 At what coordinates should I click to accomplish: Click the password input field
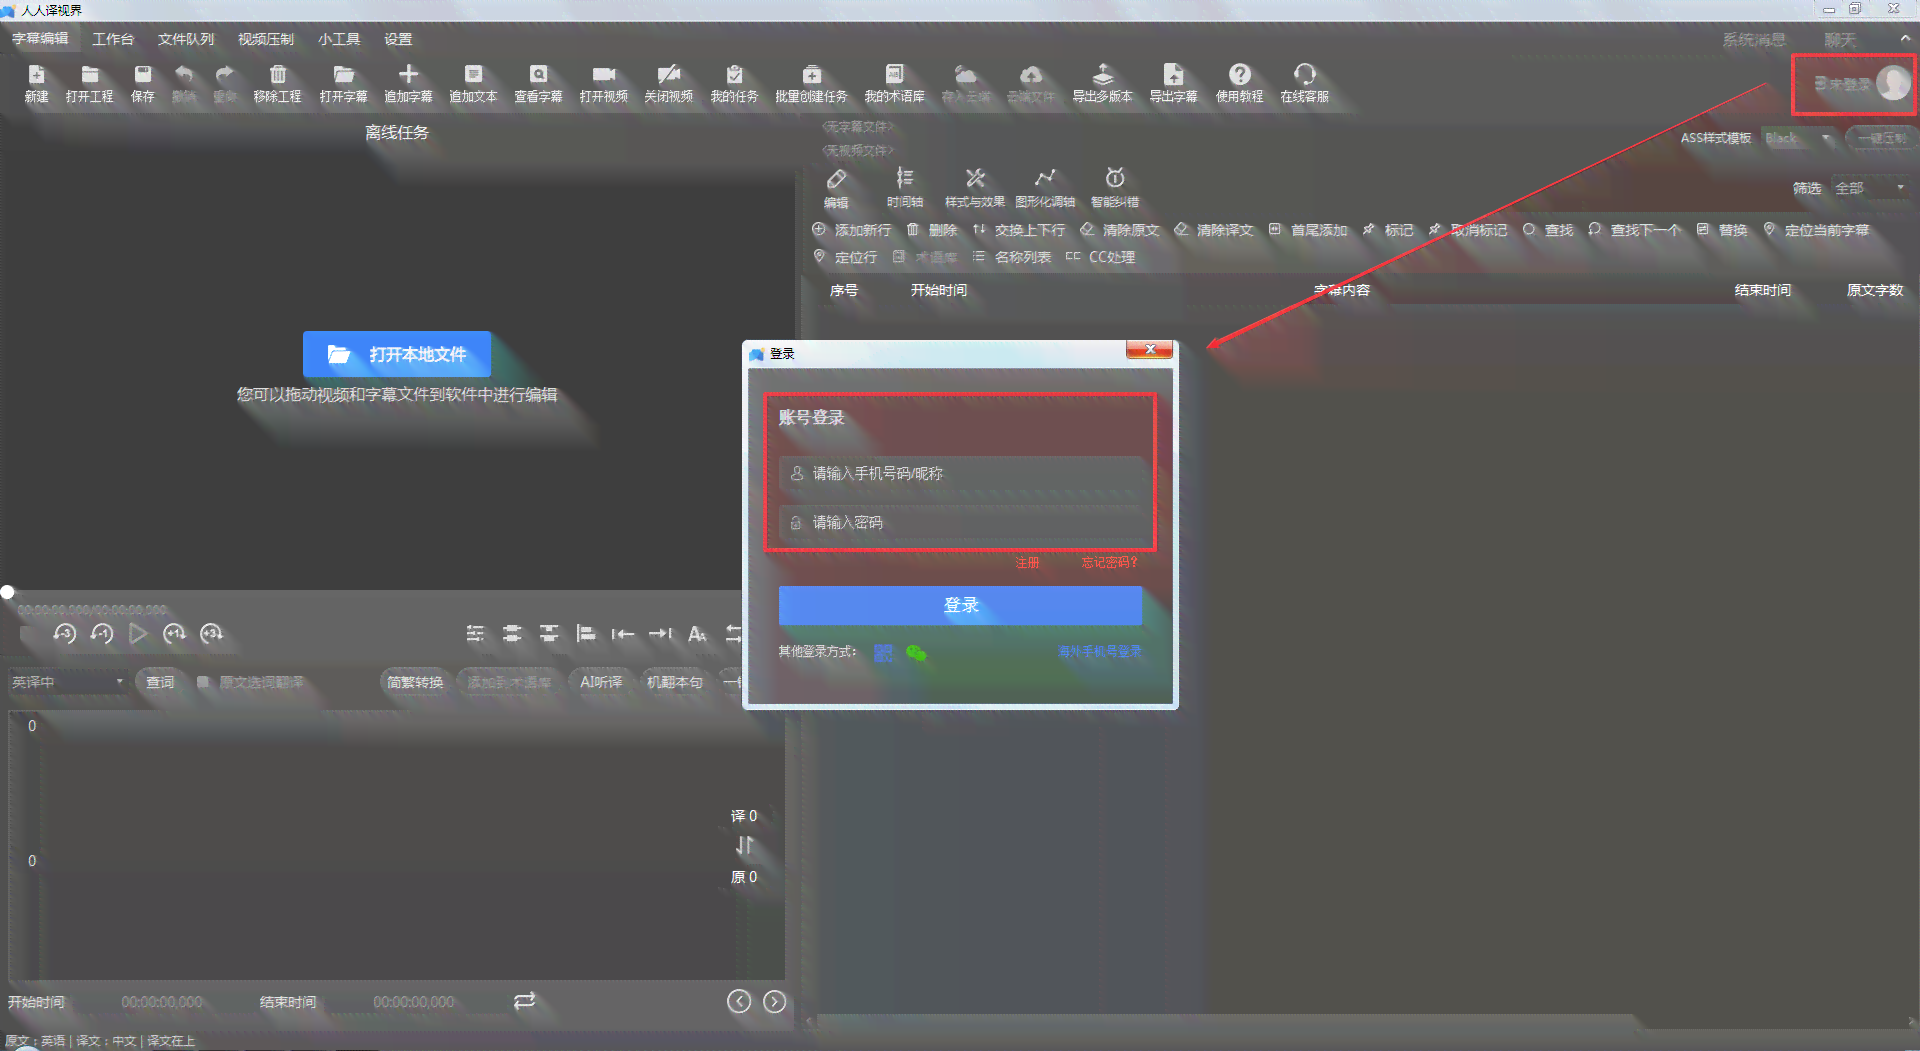pos(962,522)
